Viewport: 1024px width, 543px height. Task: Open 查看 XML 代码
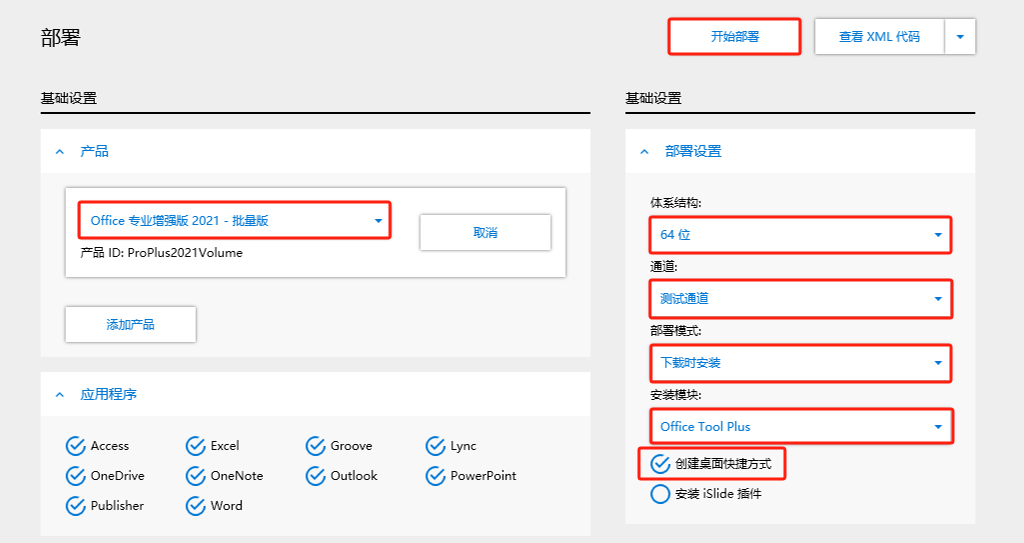tap(879, 37)
